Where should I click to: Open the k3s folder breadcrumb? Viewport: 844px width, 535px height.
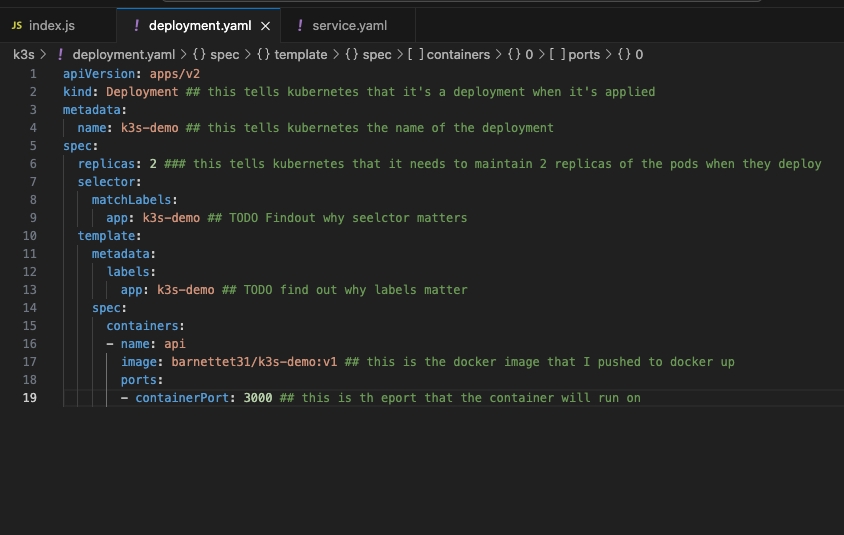pyautogui.click(x=22, y=54)
